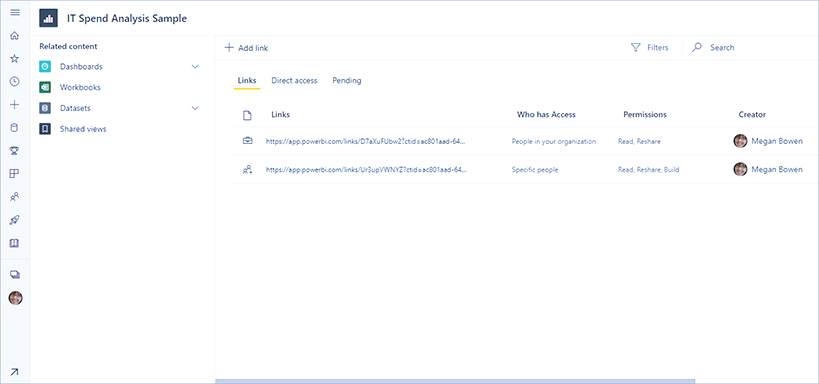Click the horizontal scrollbar at bottom

coord(455,381)
